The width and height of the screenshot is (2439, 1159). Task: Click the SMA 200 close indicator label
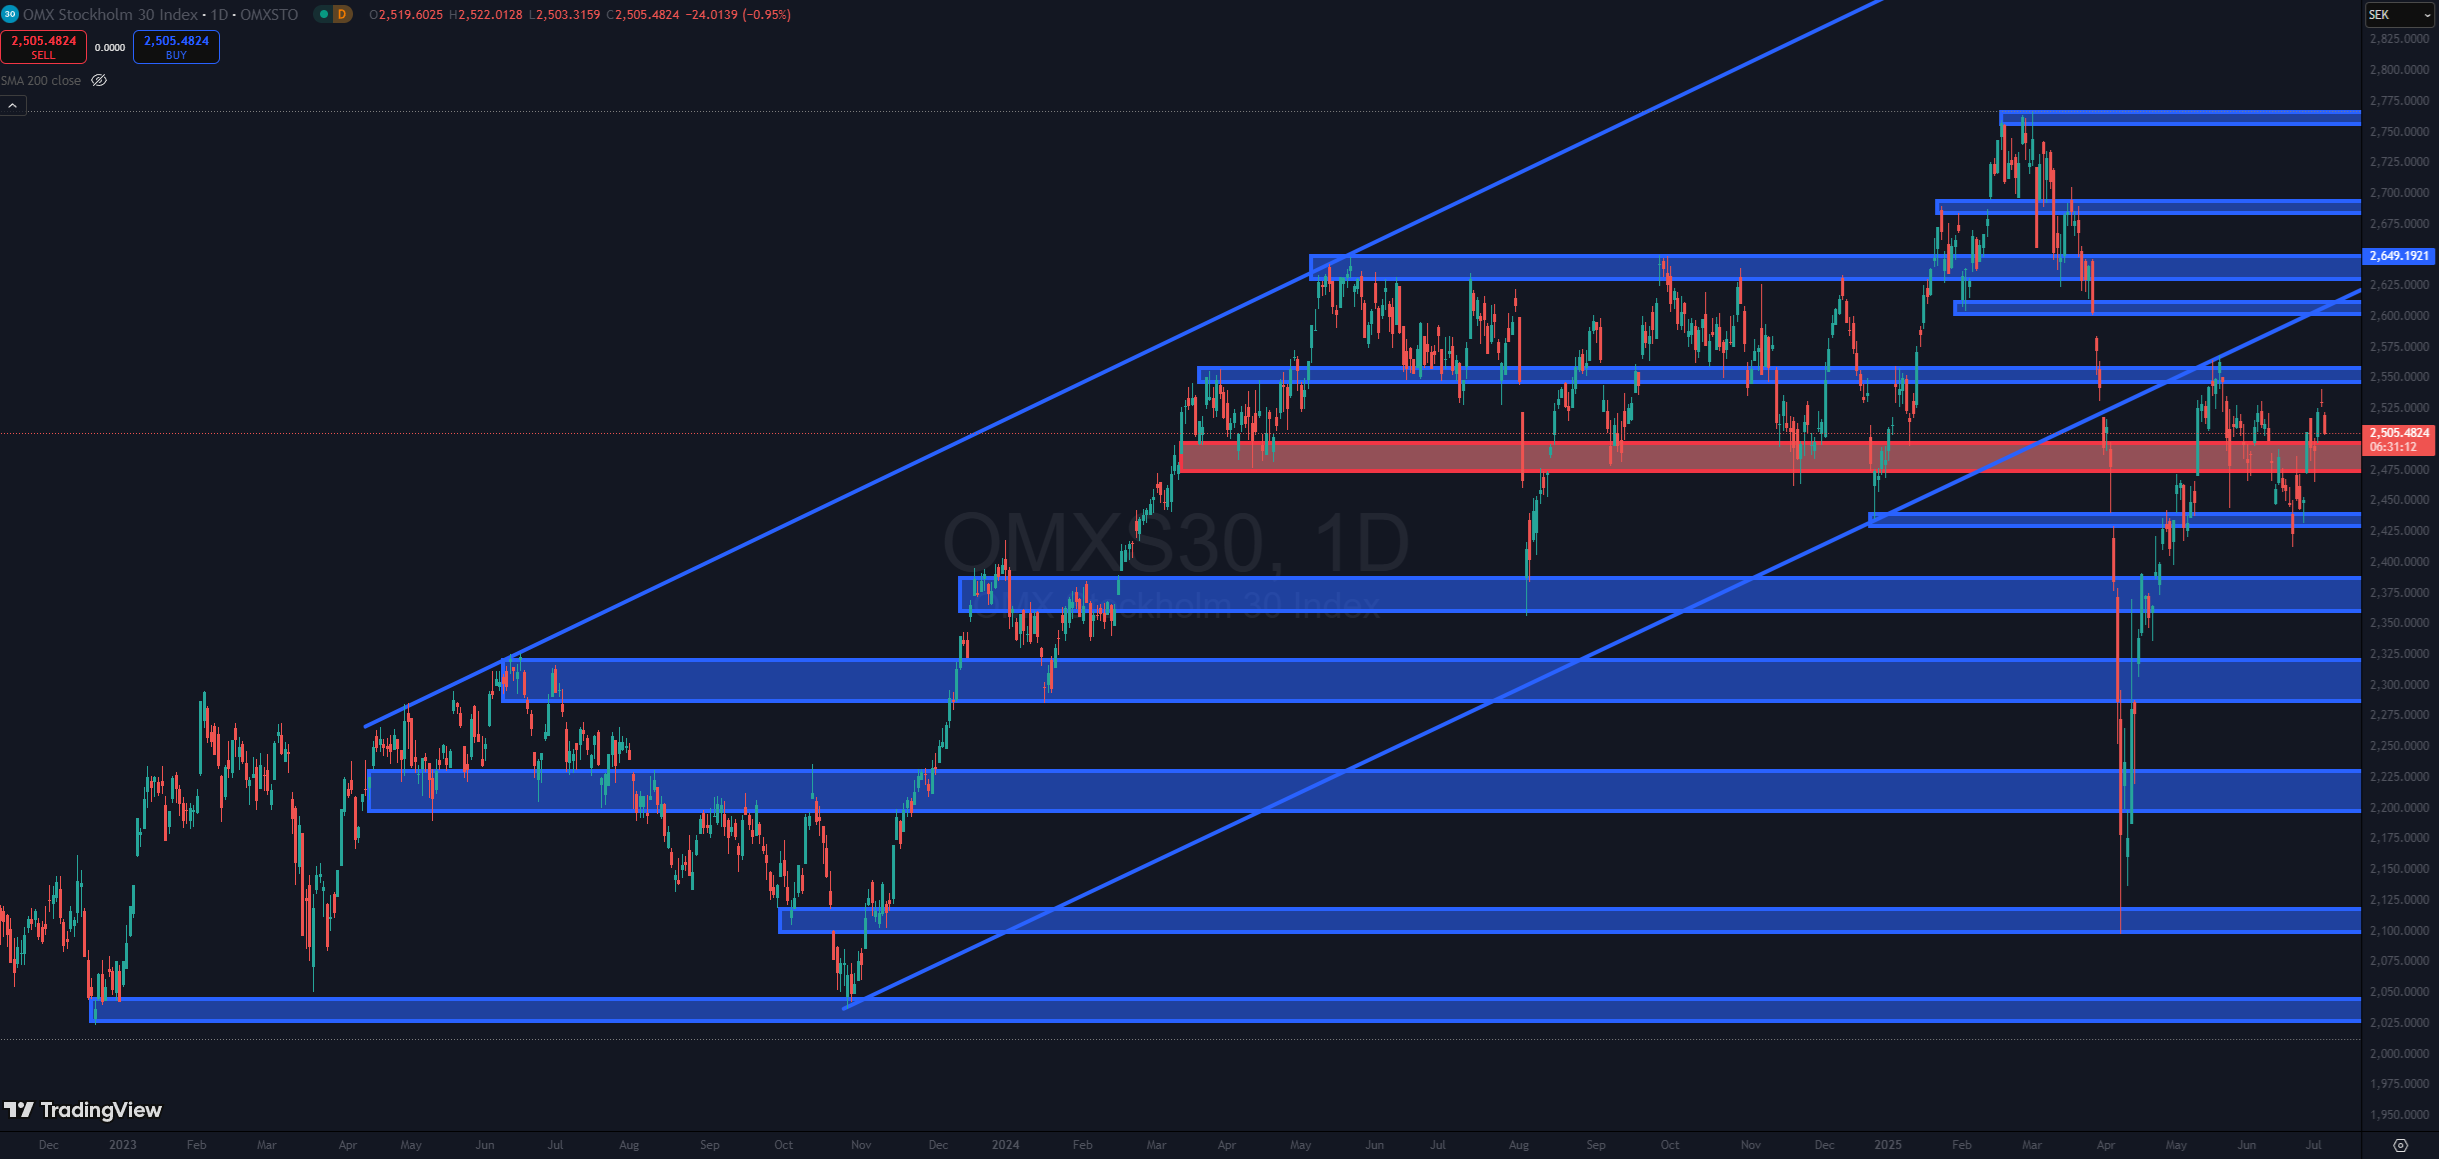[41, 80]
